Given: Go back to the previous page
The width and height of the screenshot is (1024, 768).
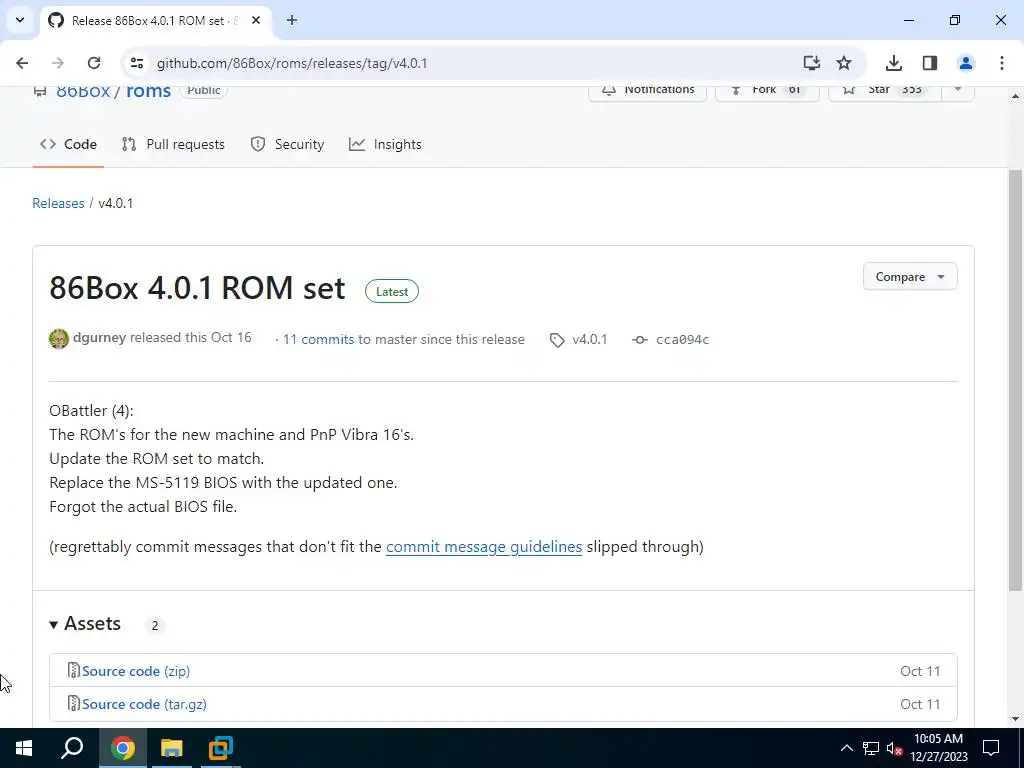Looking at the screenshot, I should click(x=22, y=63).
